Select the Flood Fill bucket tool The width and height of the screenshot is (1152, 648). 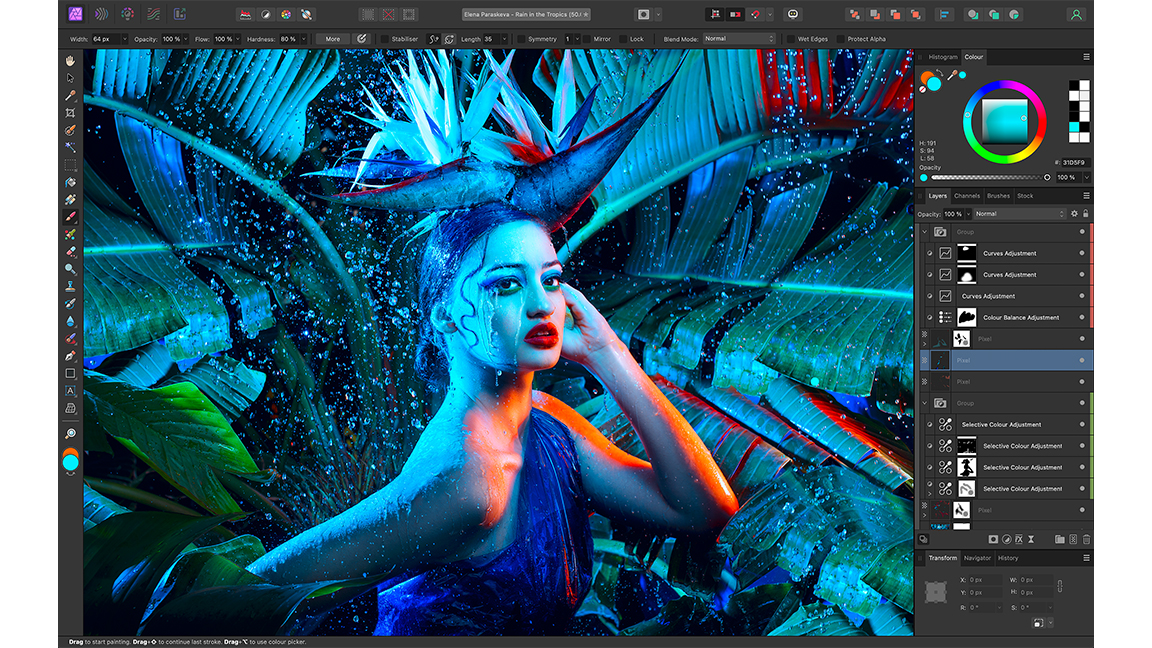coord(71,181)
